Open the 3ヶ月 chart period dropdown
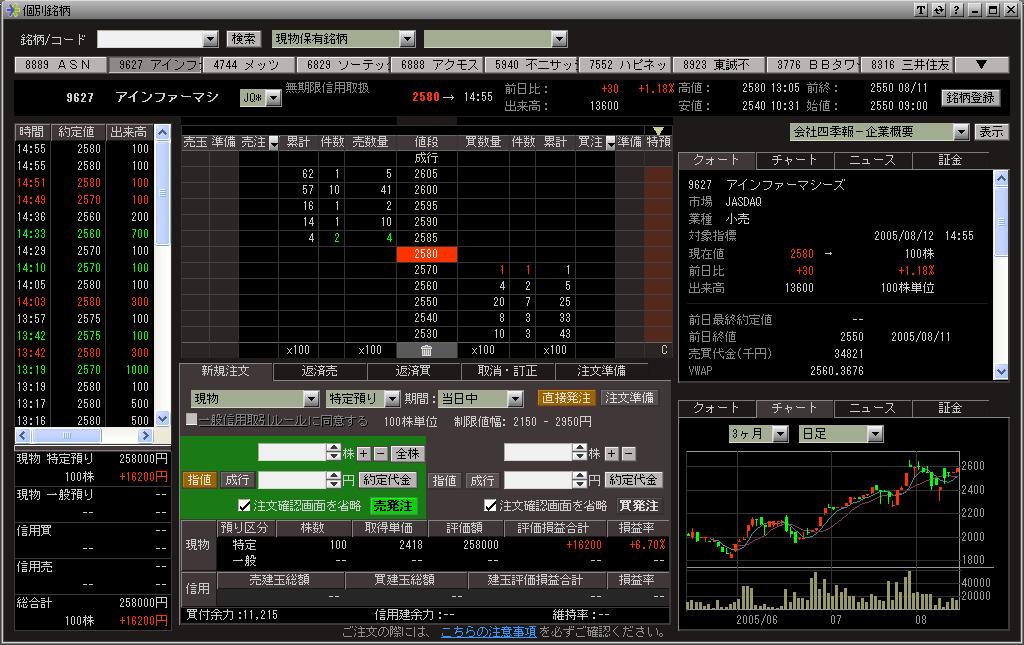 (x=780, y=433)
